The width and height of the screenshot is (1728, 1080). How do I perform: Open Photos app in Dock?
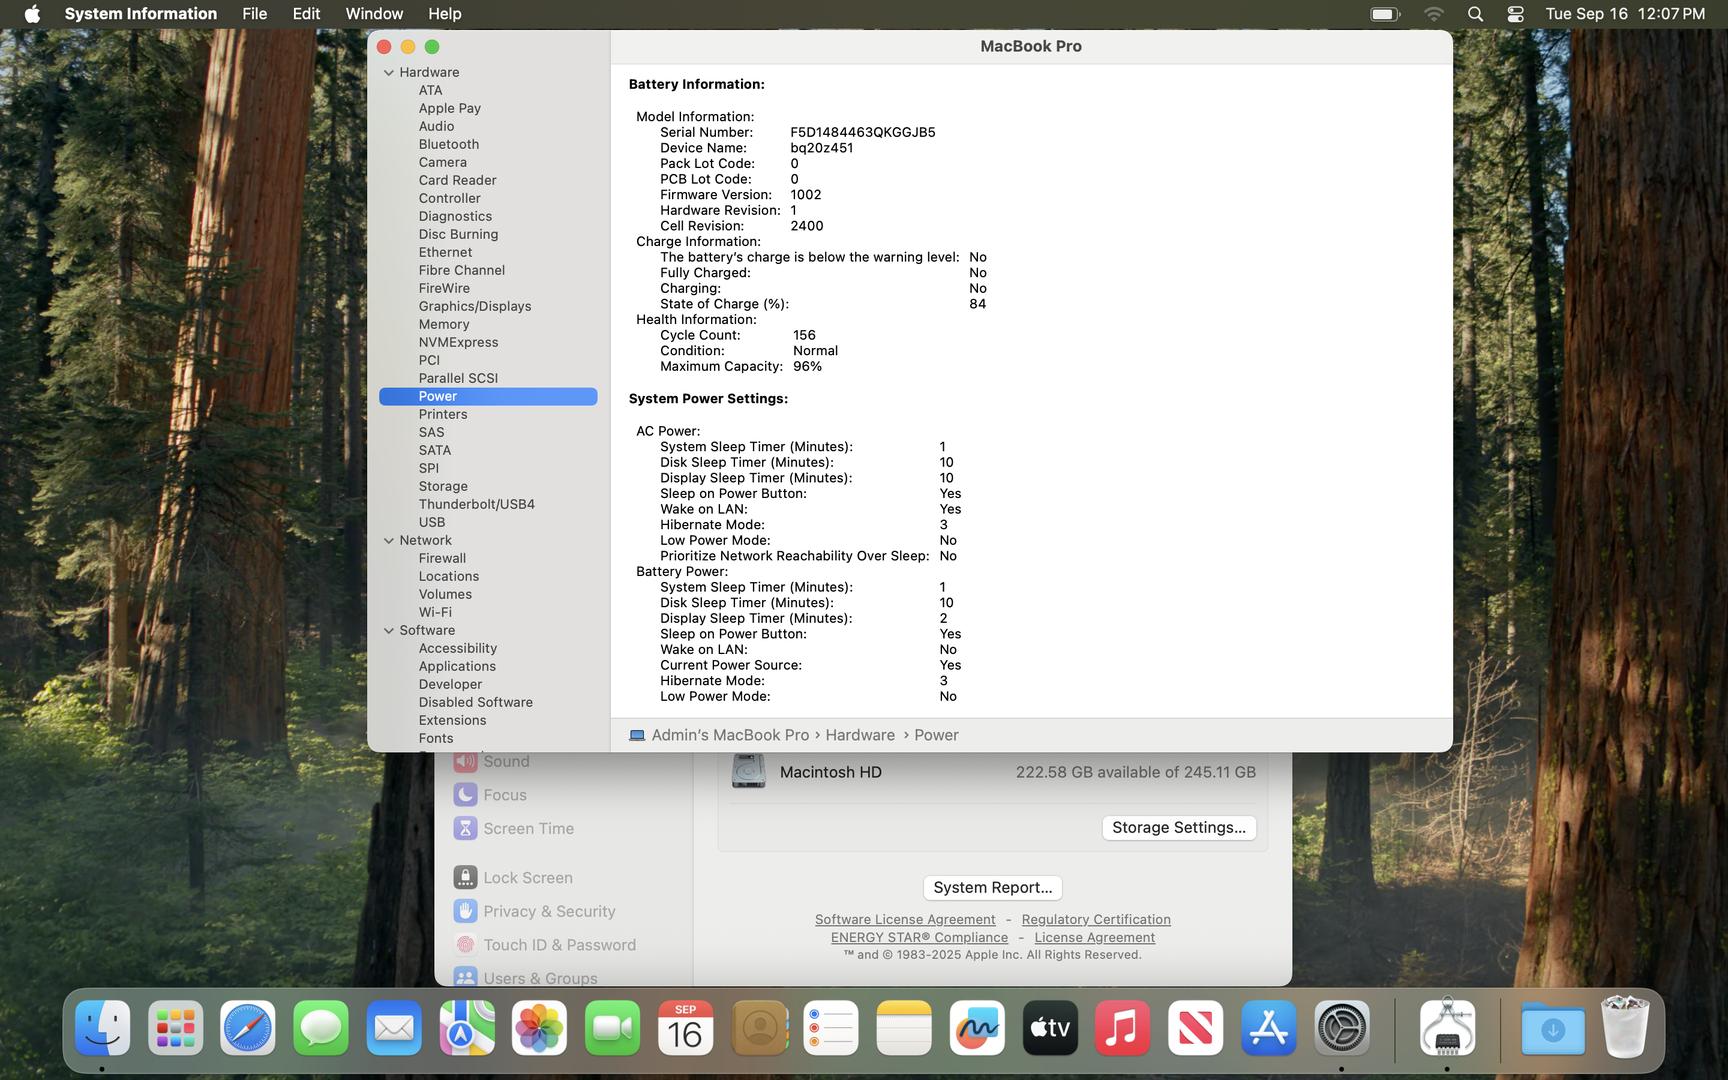point(540,1028)
